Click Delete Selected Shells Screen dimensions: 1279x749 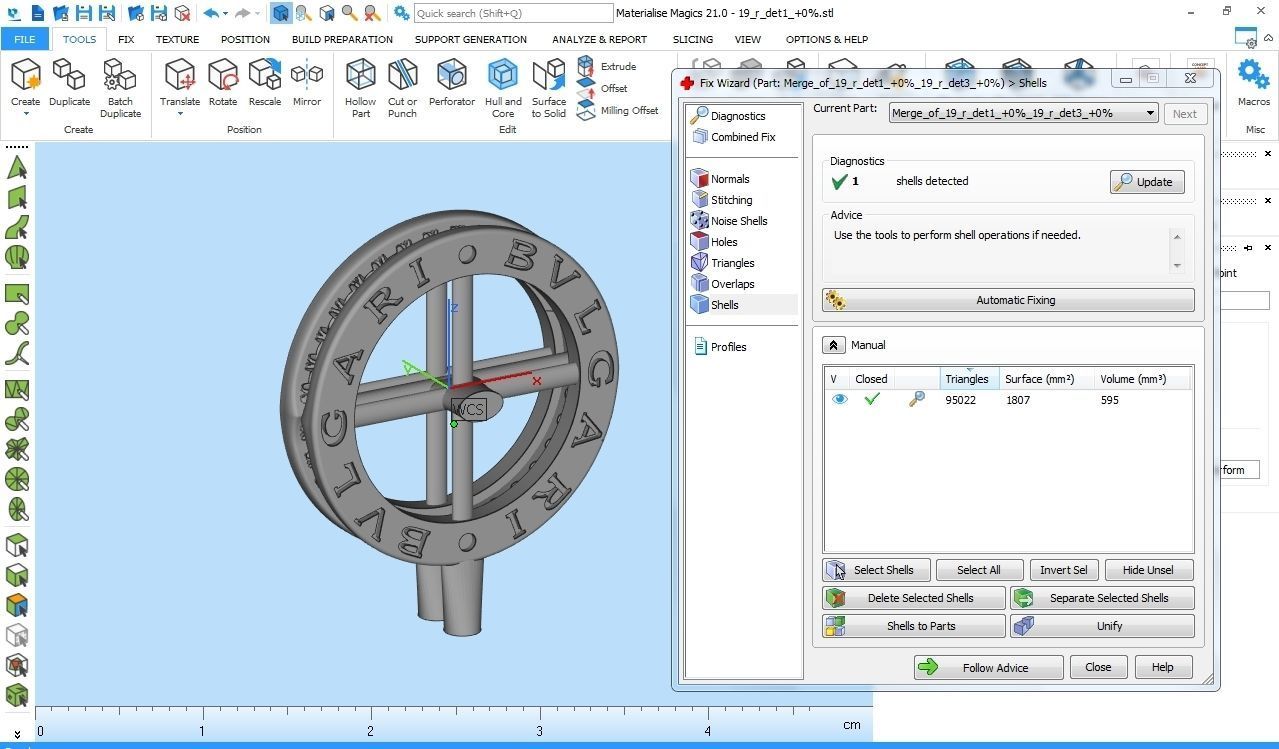pyautogui.click(x=914, y=598)
